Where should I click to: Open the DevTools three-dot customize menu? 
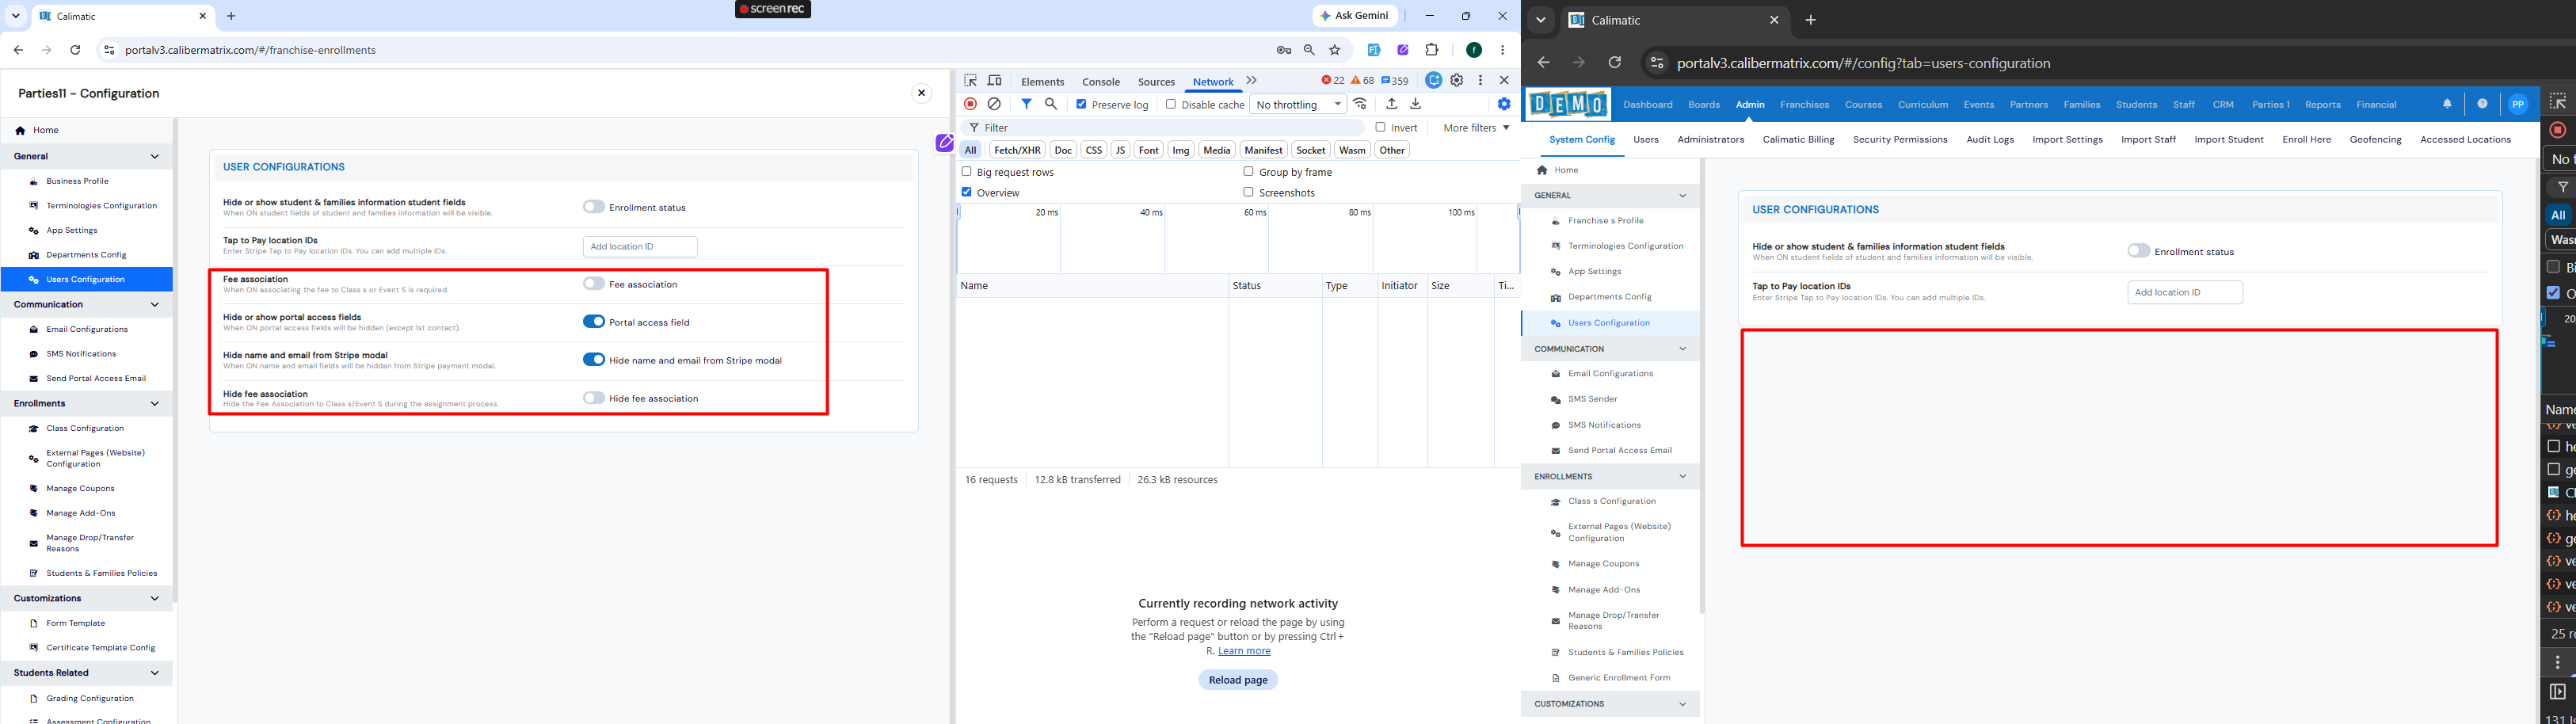click(x=1481, y=81)
